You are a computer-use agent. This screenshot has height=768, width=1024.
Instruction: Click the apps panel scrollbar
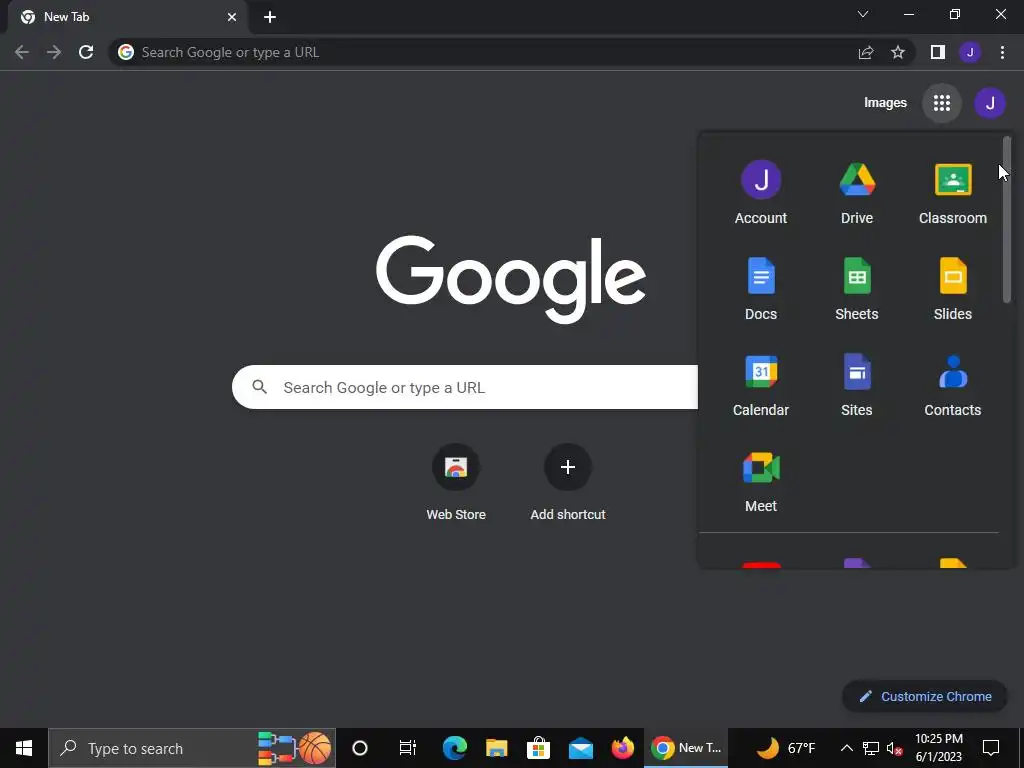(1006, 219)
